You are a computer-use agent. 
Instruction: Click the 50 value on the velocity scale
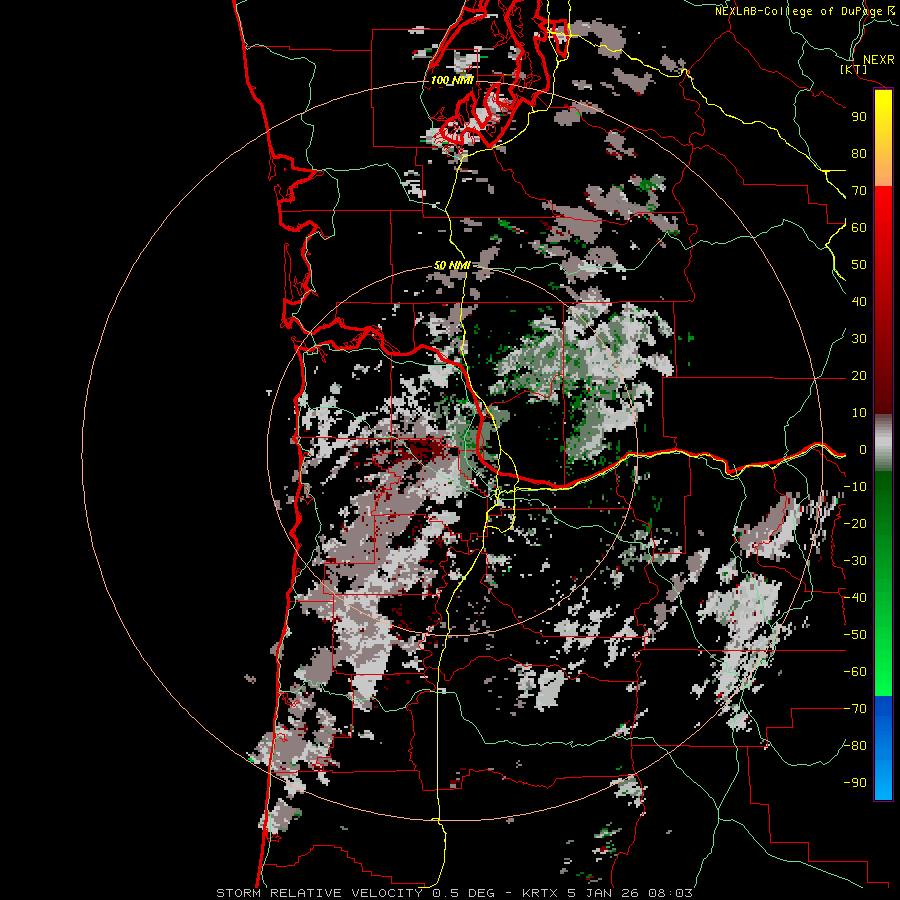tap(859, 265)
